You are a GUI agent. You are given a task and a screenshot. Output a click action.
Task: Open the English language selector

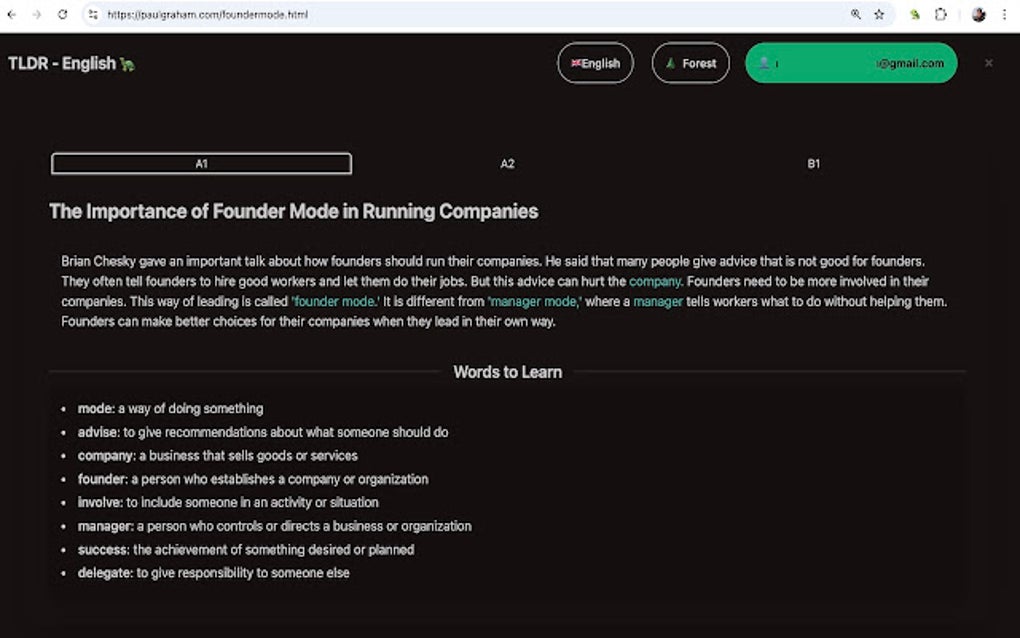(595, 63)
